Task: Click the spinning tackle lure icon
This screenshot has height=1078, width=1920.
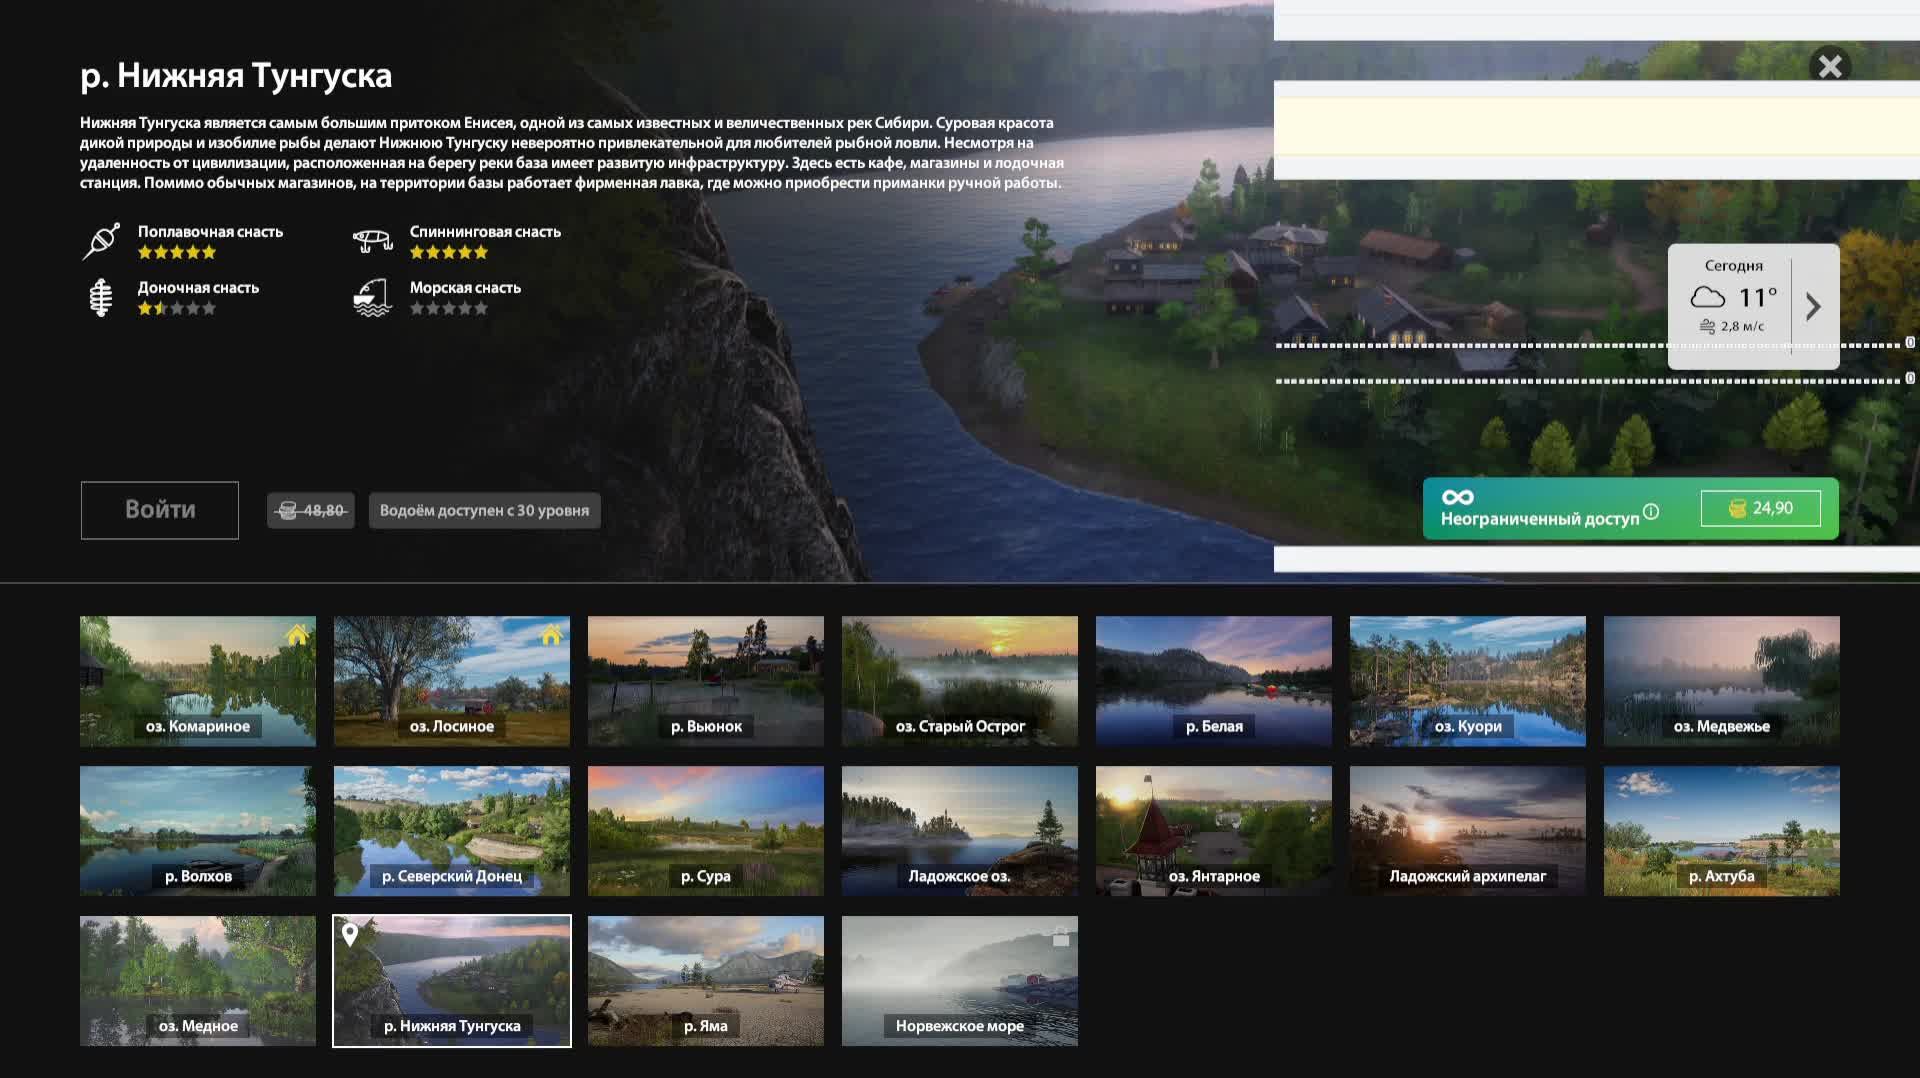Action: click(x=372, y=241)
